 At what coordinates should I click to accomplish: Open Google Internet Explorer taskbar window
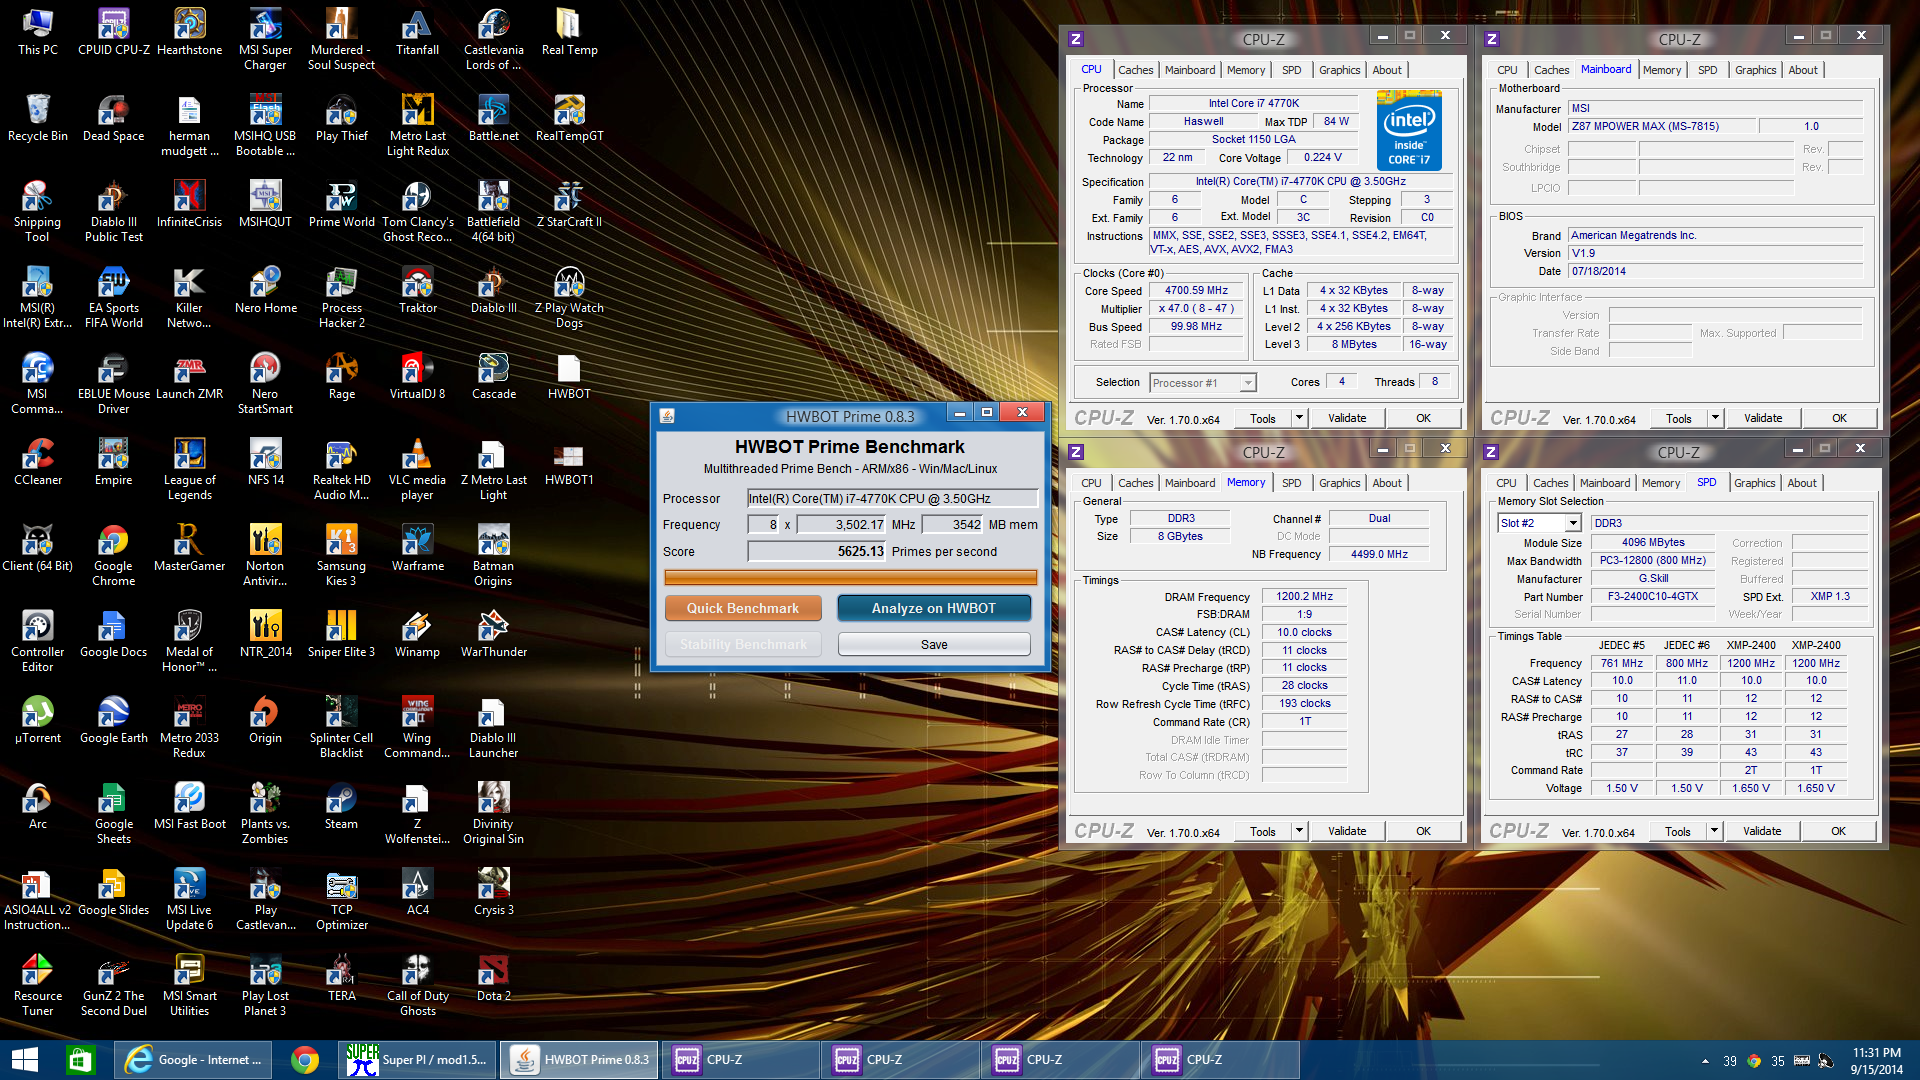tap(194, 1060)
